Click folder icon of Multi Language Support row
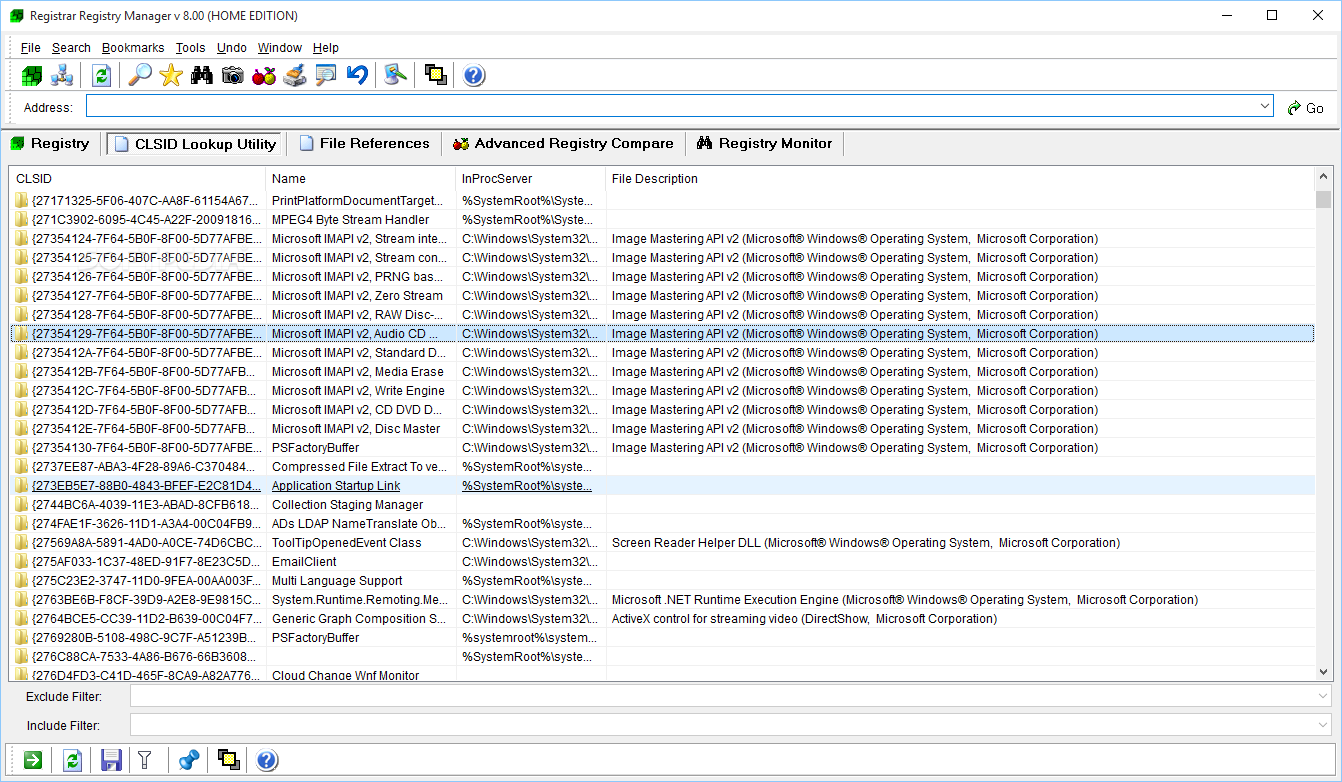 tap(22, 581)
